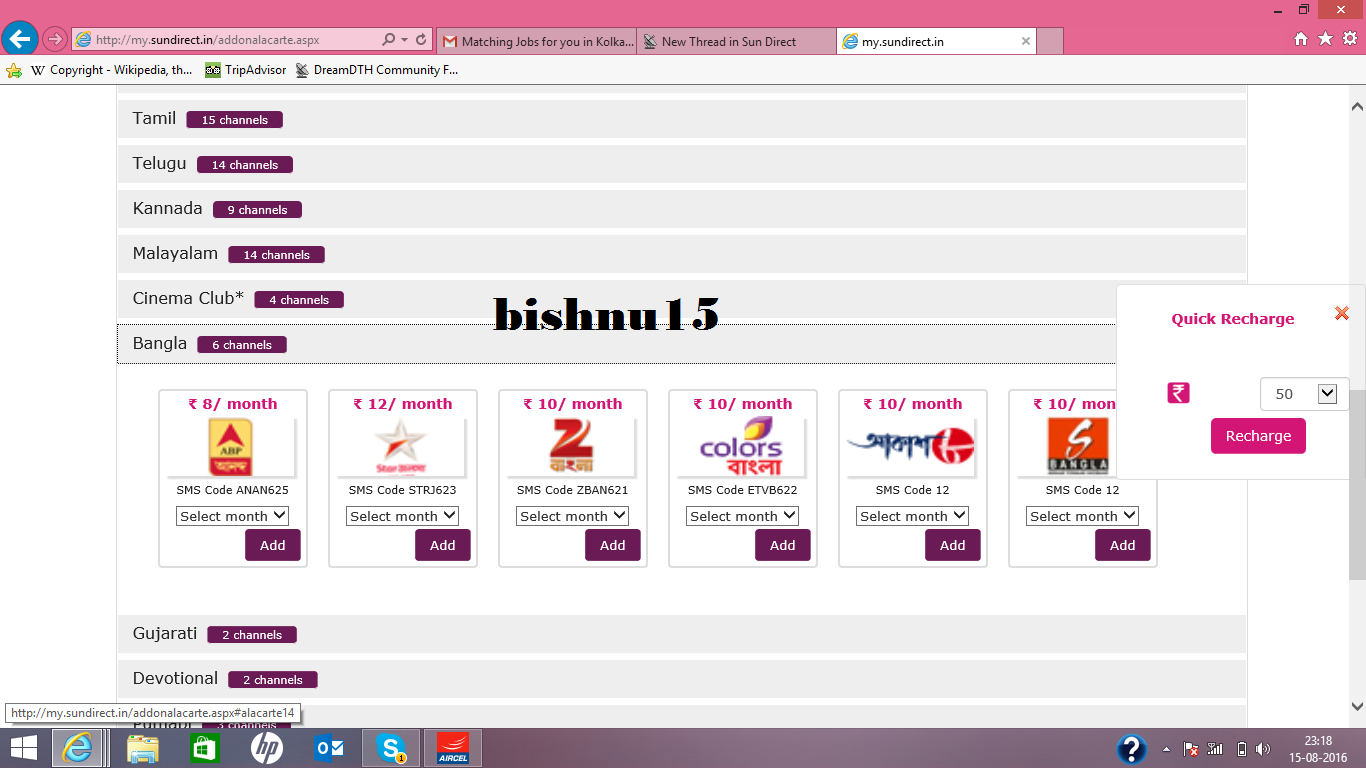Open the browser Tools gear icon

click(1350, 39)
